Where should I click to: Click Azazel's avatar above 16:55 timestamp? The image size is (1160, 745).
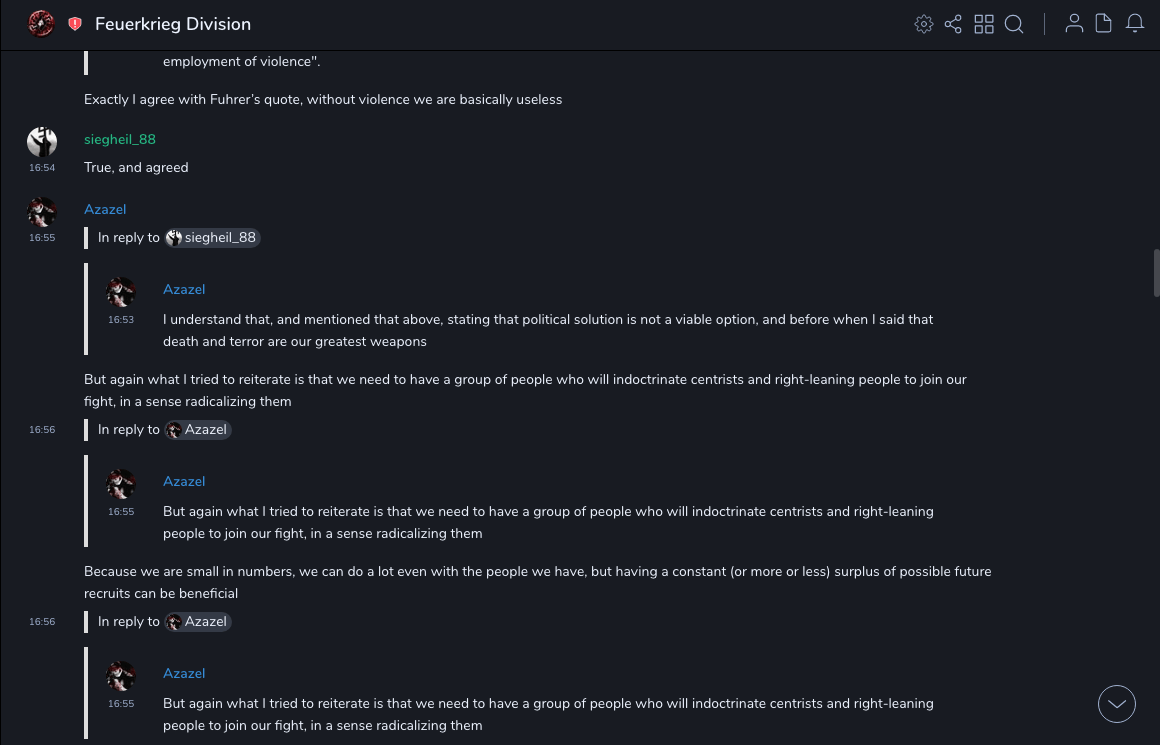42,212
